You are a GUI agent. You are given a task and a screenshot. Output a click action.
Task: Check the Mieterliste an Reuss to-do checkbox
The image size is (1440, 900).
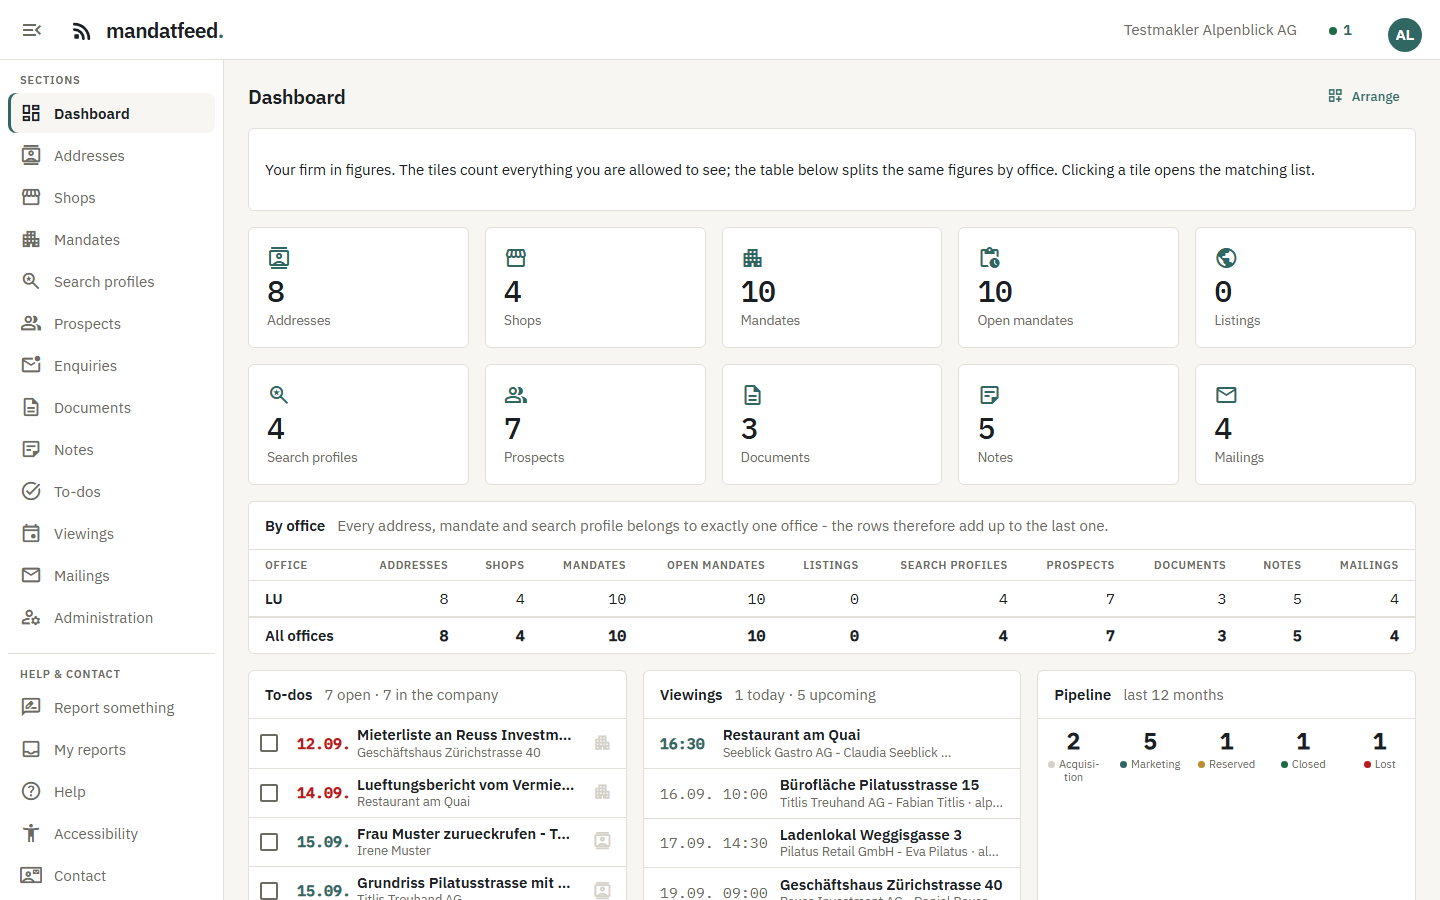269,743
